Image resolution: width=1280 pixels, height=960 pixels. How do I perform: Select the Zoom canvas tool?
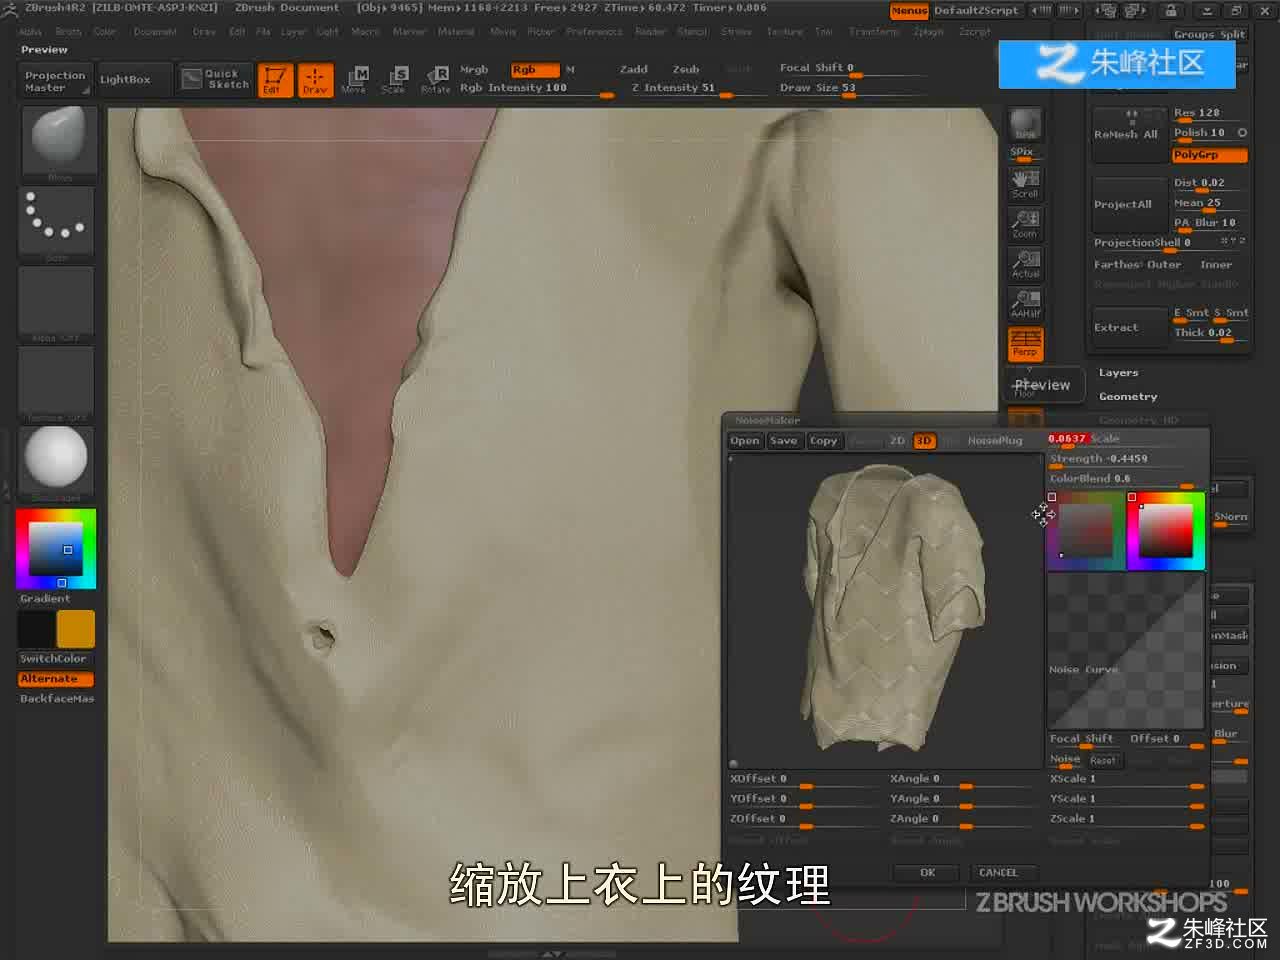[x=1025, y=222]
